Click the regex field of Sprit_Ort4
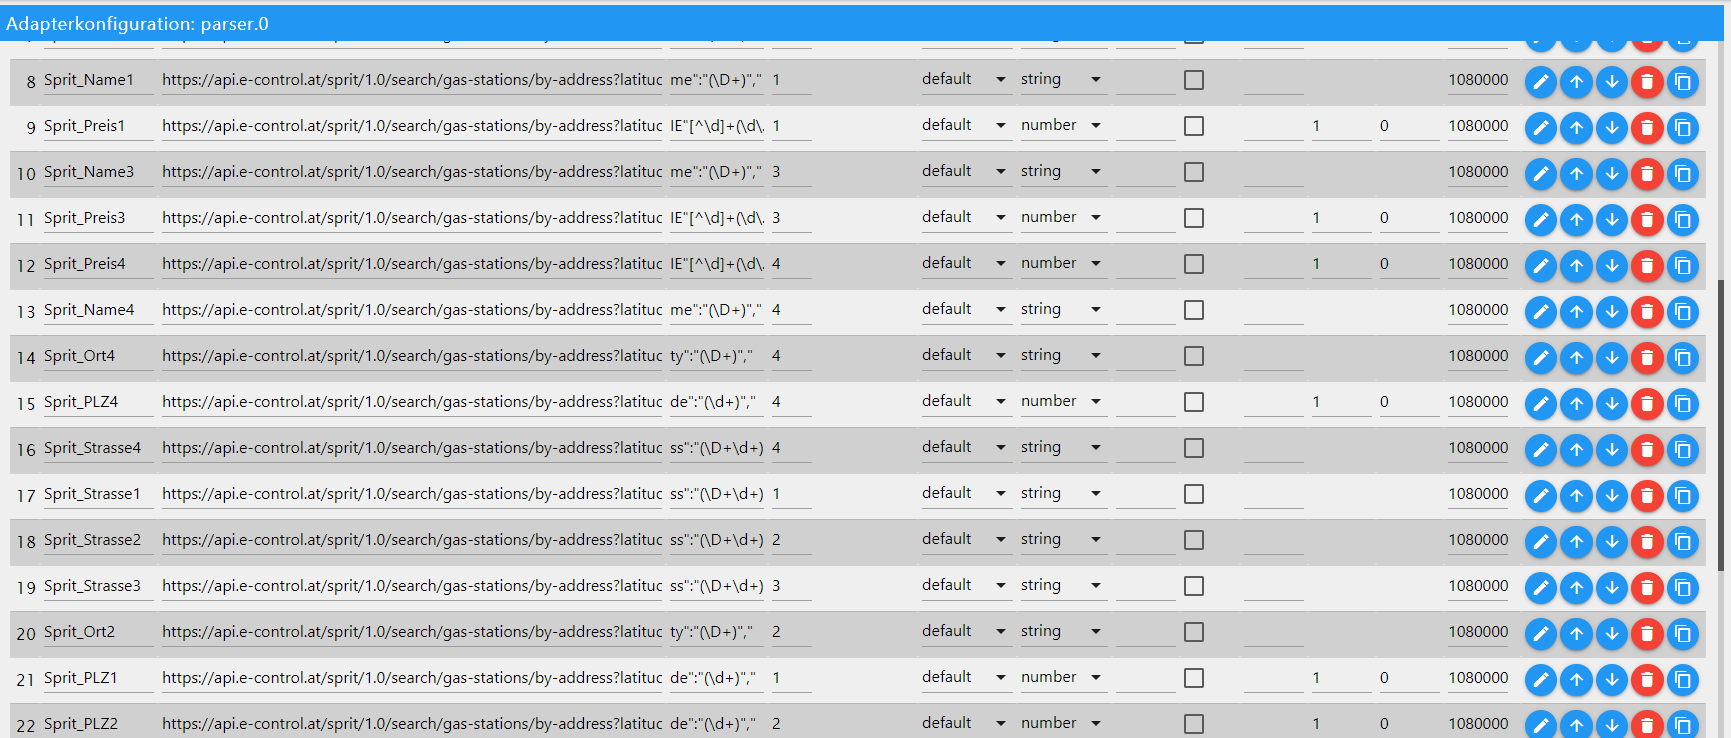 [x=717, y=356]
